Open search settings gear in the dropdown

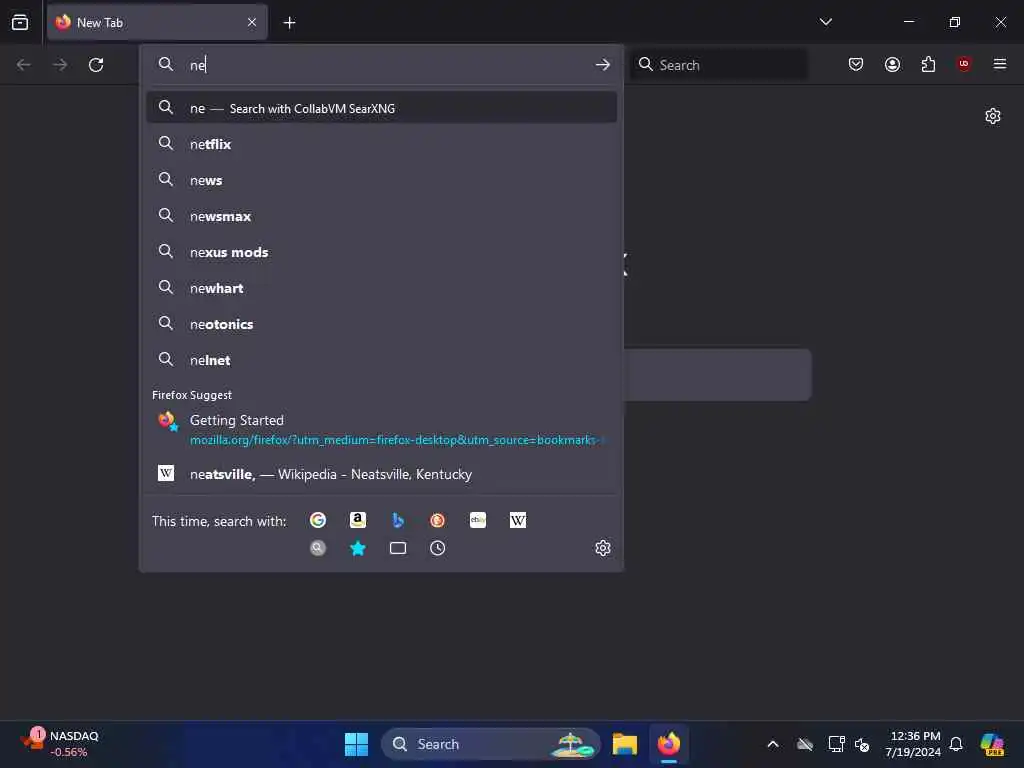(x=603, y=548)
